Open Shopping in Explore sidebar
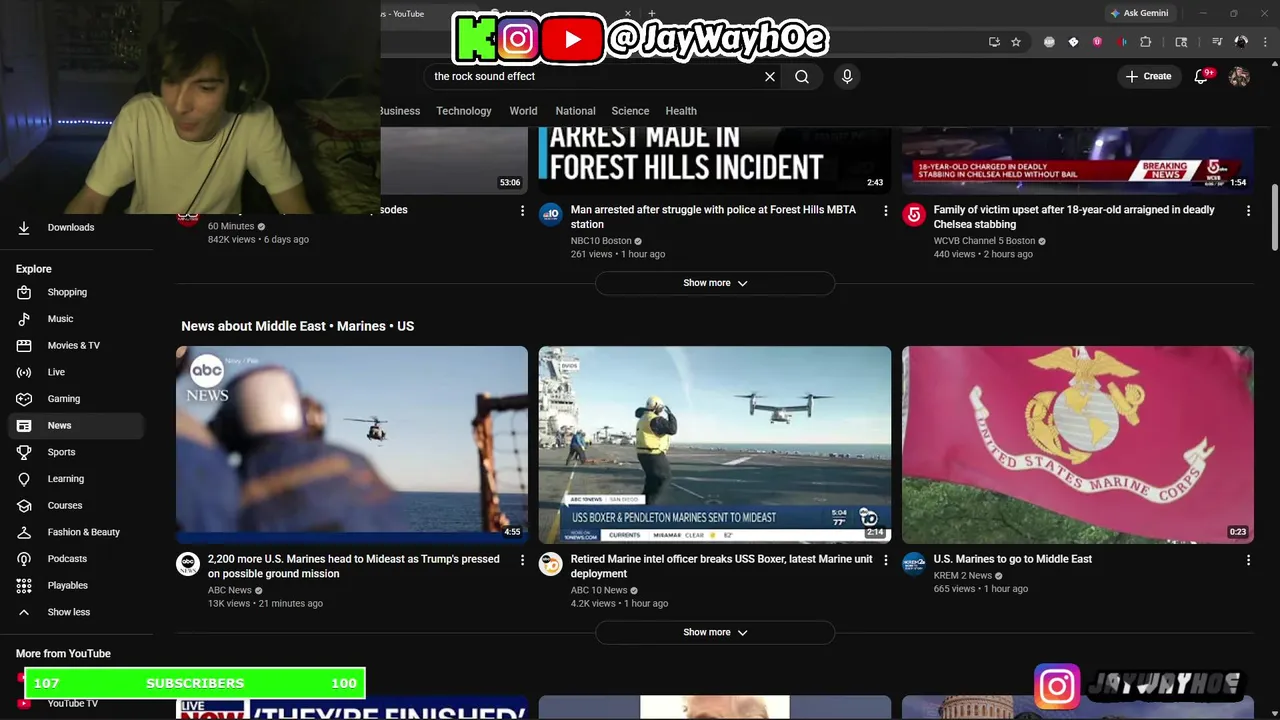The width and height of the screenshot is (1280, 720). 76,292
